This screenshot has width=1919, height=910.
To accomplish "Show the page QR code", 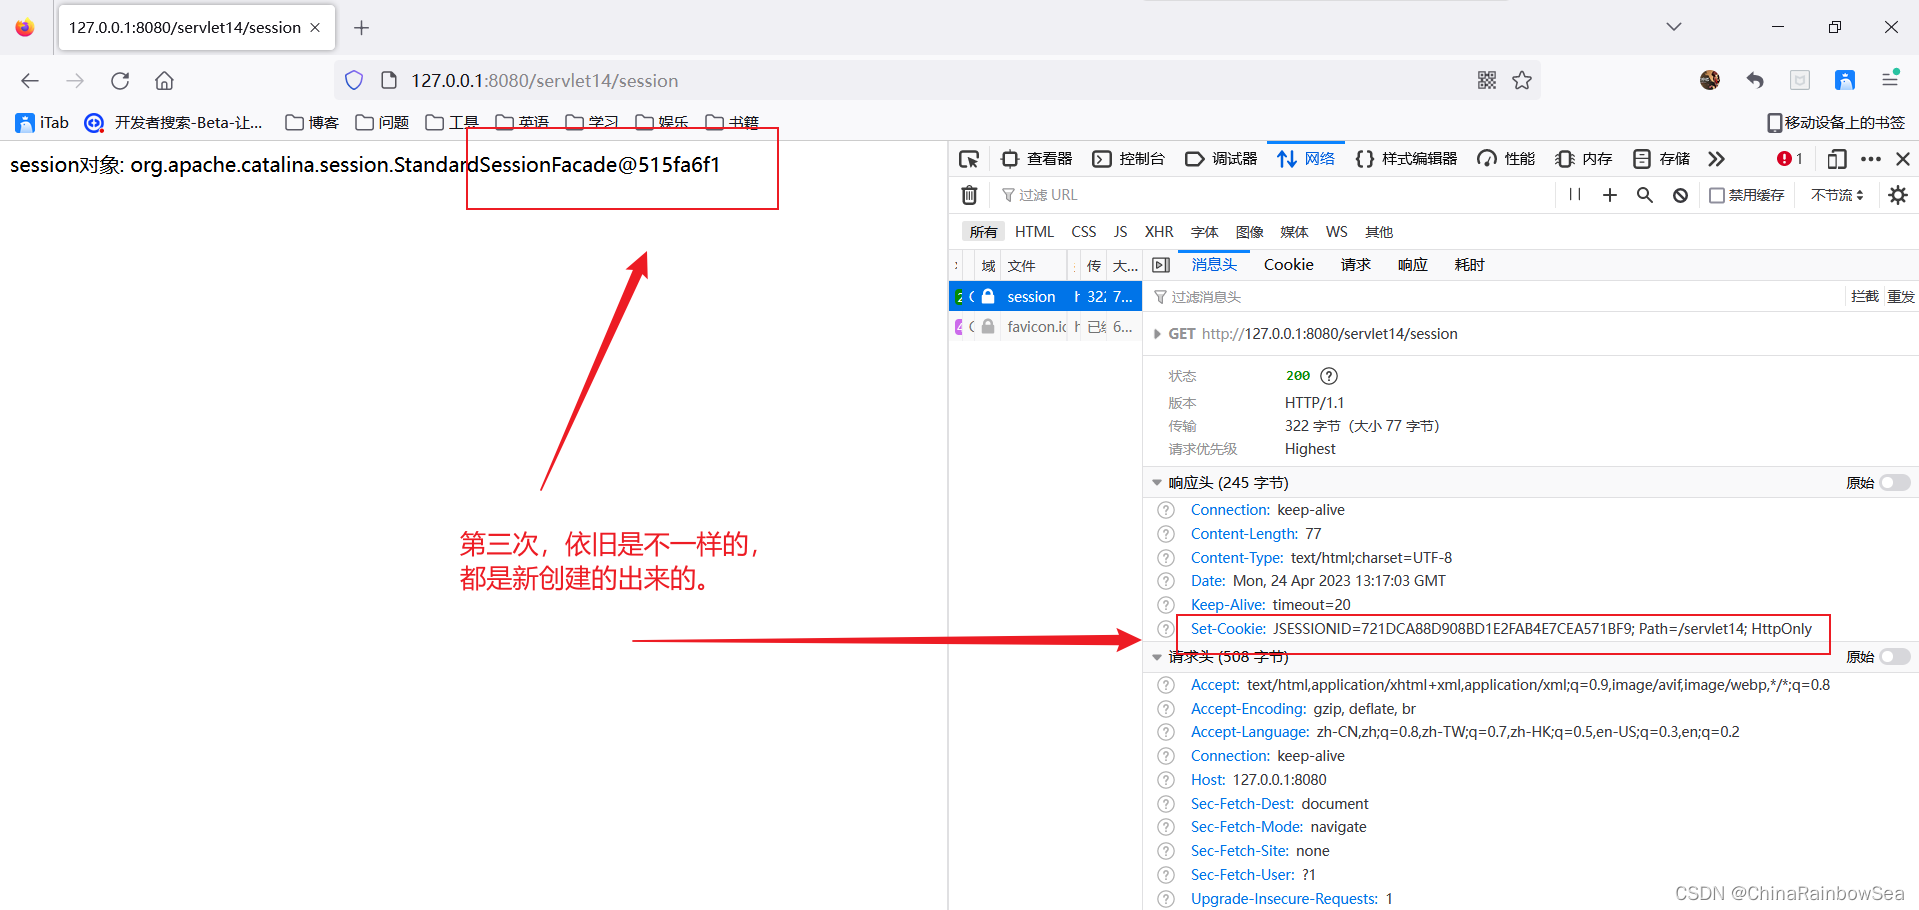I will pyautogui.click(x=1487, y=80).
